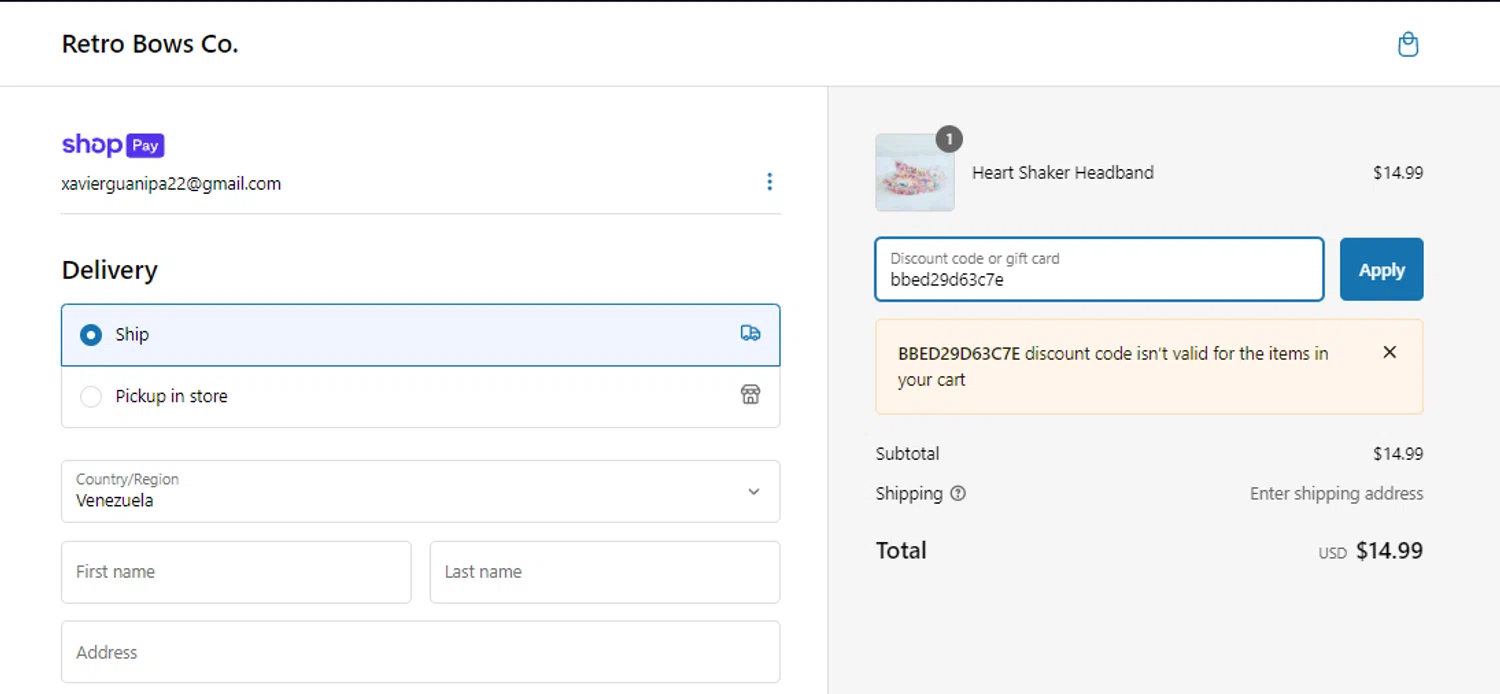Focus the First name field

point(236,572)
